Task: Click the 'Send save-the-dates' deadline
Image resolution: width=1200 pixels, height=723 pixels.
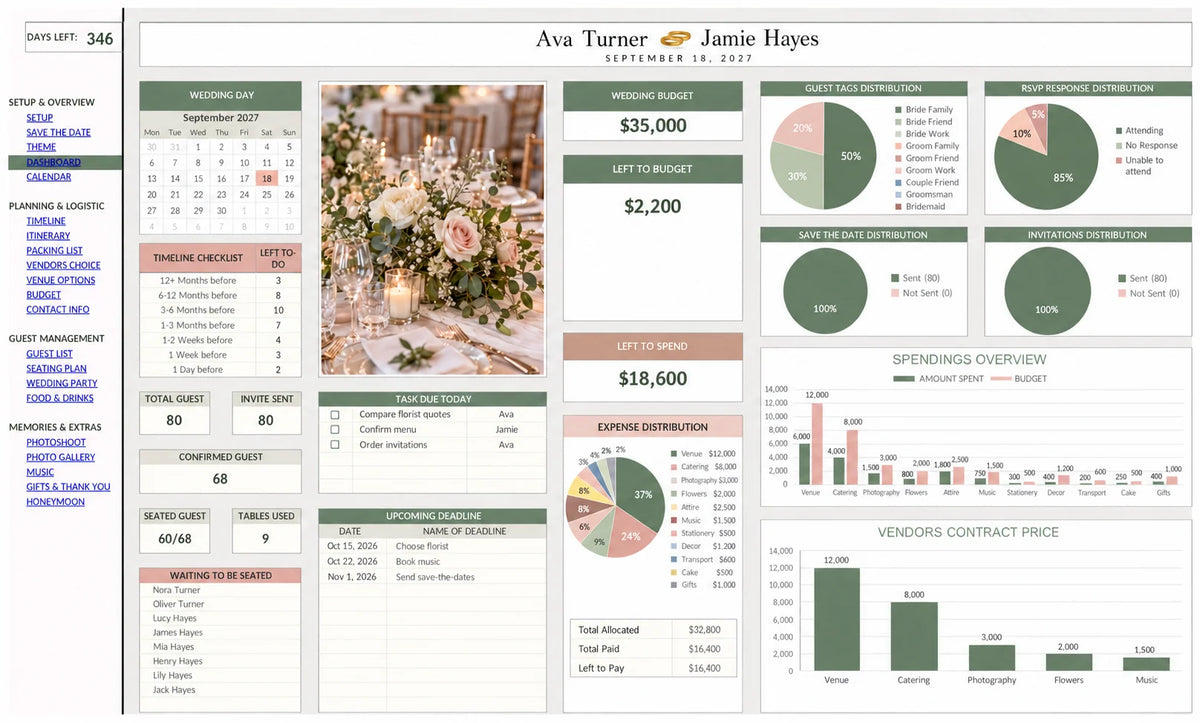Action: pos(435,577)
